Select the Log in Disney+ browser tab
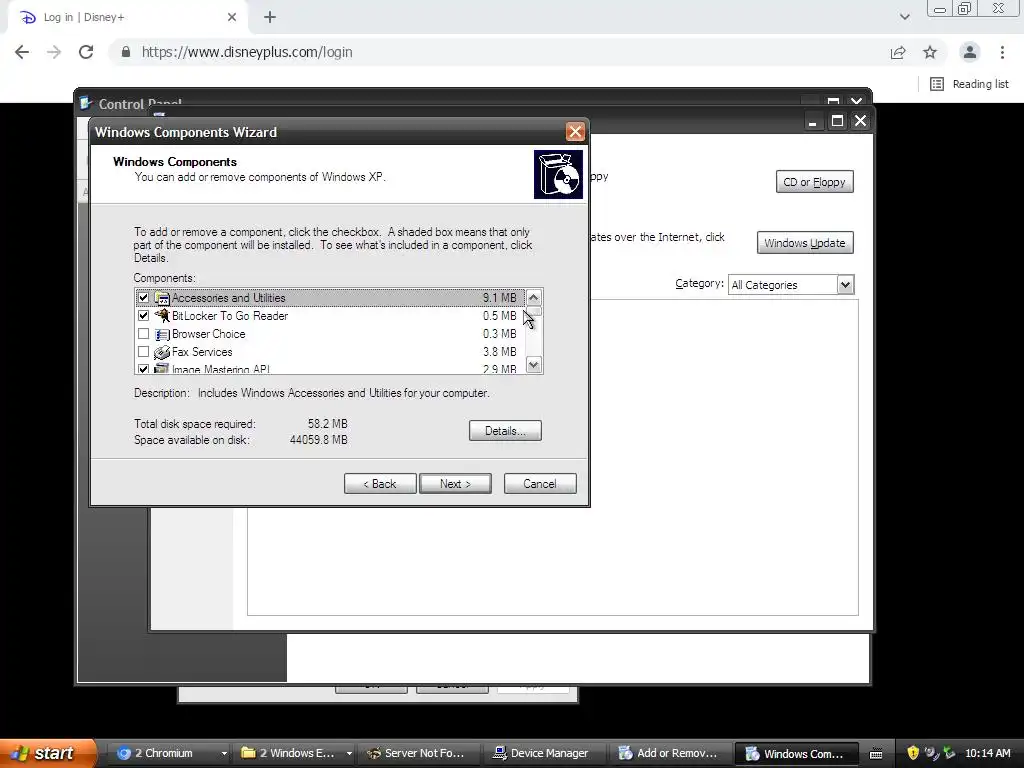 click(129, 18)
